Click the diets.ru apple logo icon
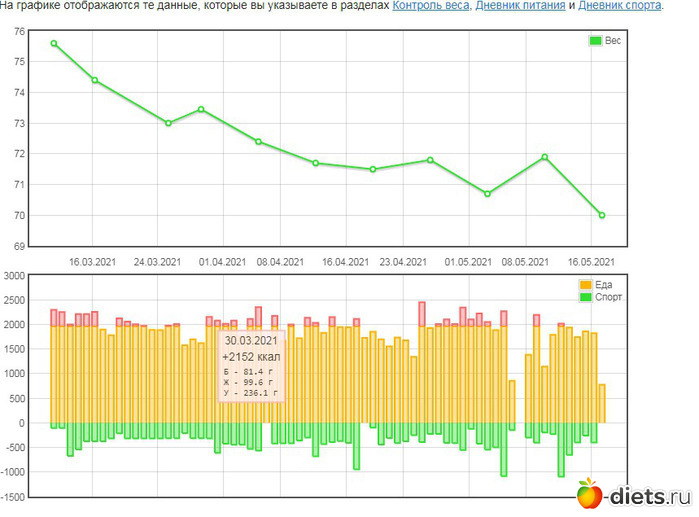The image size is (699, 517). click(589, 495)
